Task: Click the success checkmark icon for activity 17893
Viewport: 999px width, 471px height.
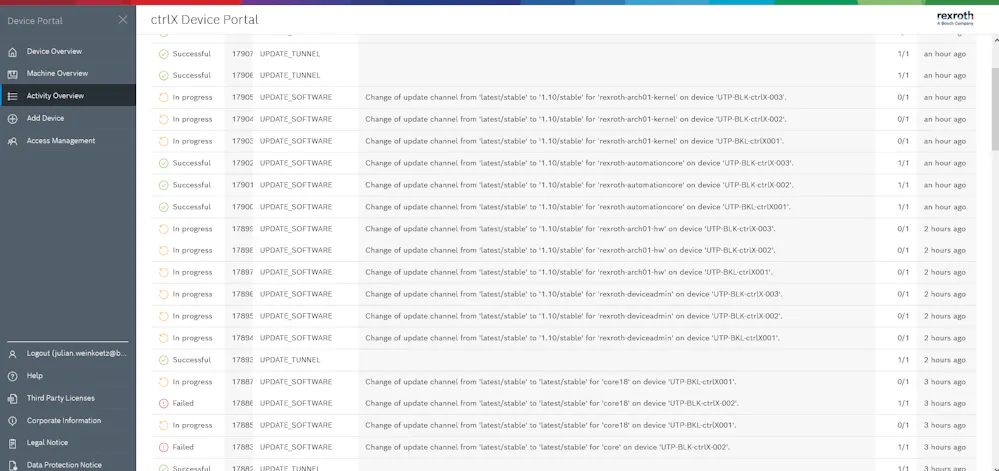Action: coord(164,360)
